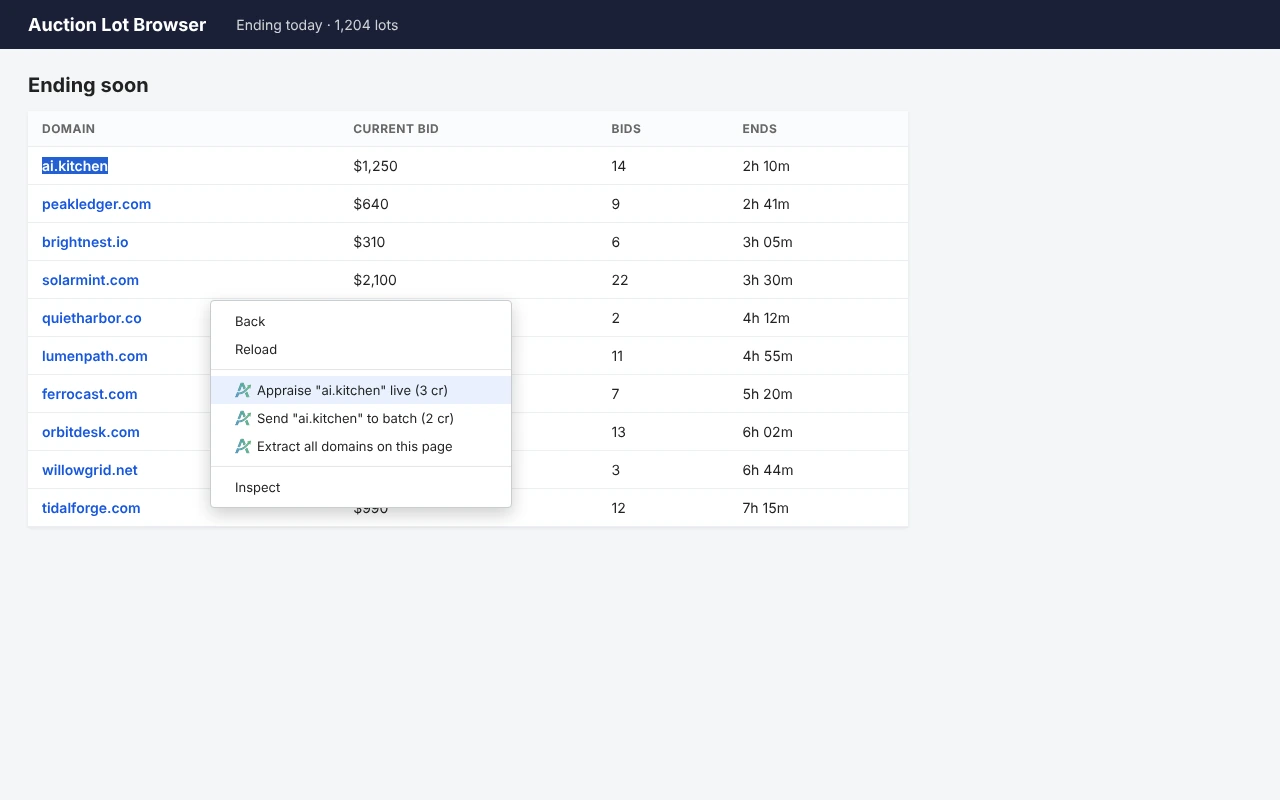The image size is (1280, 800).
Task: Select the willowgrid.net domain link
Action: click(x=90, y=470)
